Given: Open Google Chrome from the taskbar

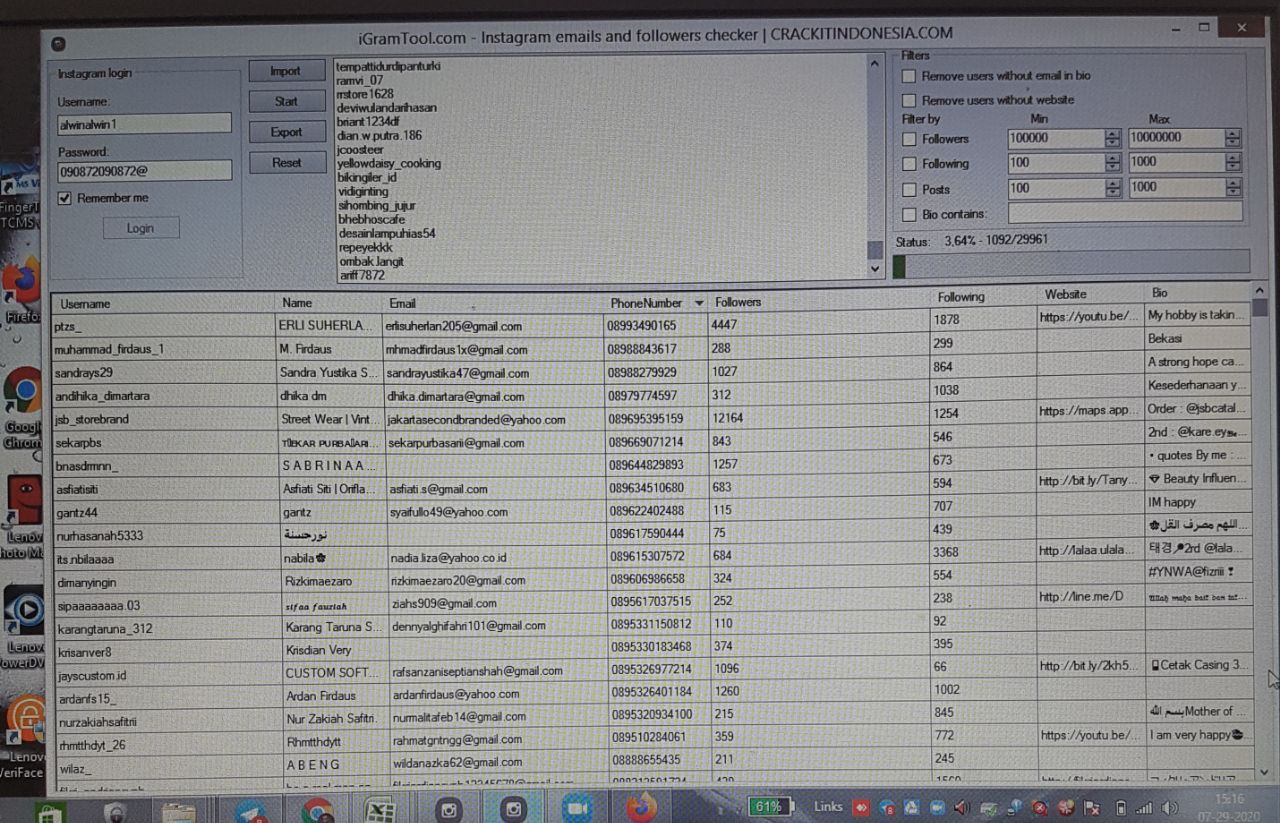Looking at the screenshot, I should point(317,809).
